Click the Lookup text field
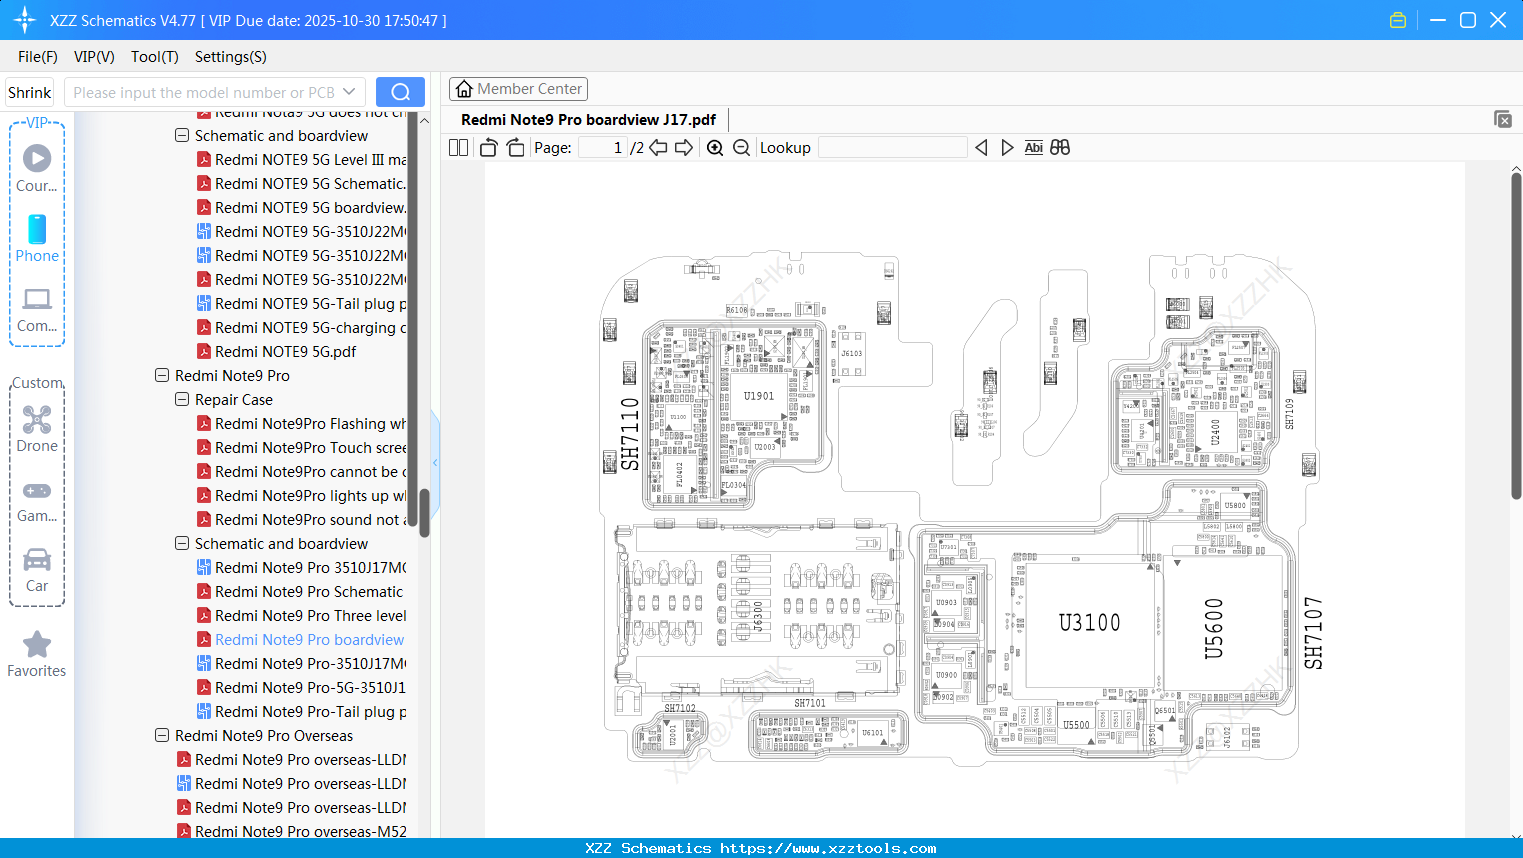 (892, 148)
